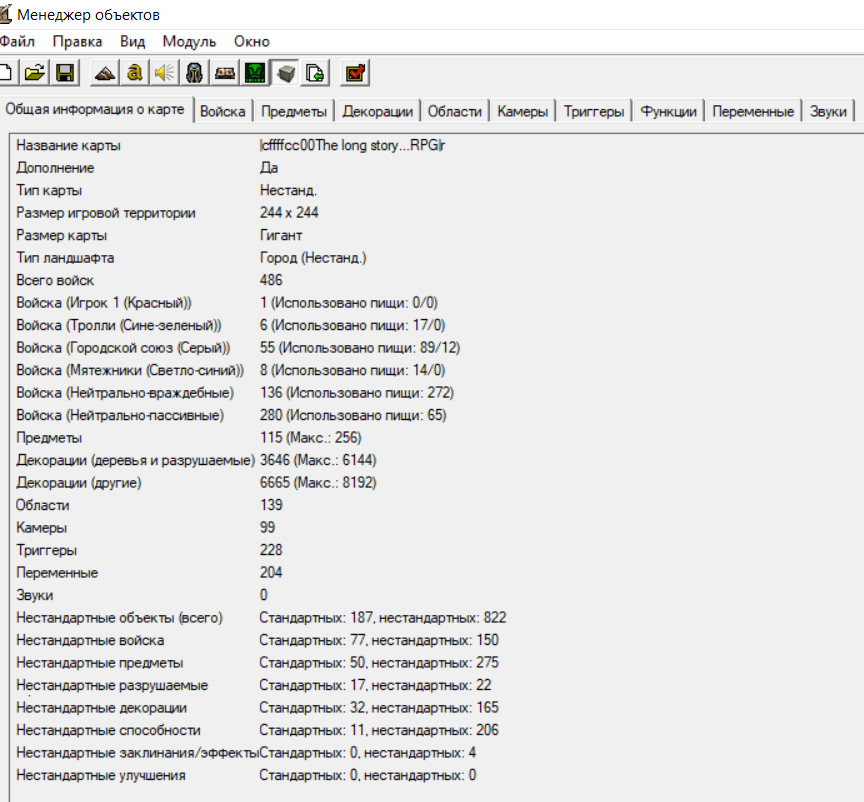864x802 pixels.
Task: Select the Нестандартные разрушаемые row
Action: [253, 685]
